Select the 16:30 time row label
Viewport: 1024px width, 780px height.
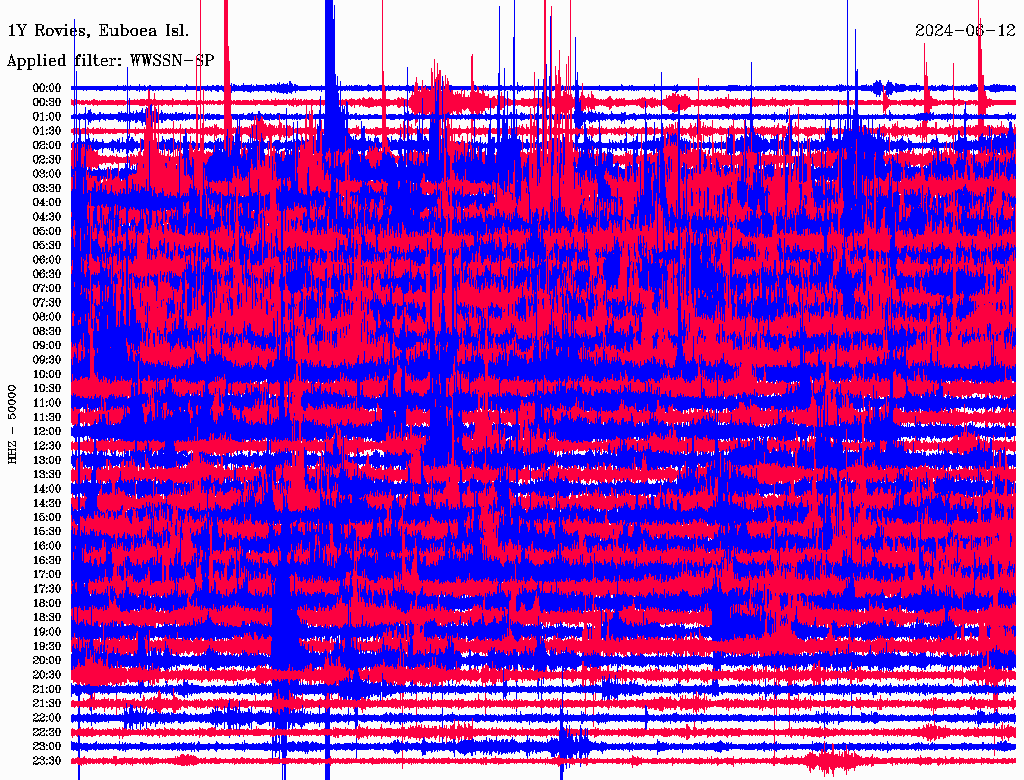(47, 560)
